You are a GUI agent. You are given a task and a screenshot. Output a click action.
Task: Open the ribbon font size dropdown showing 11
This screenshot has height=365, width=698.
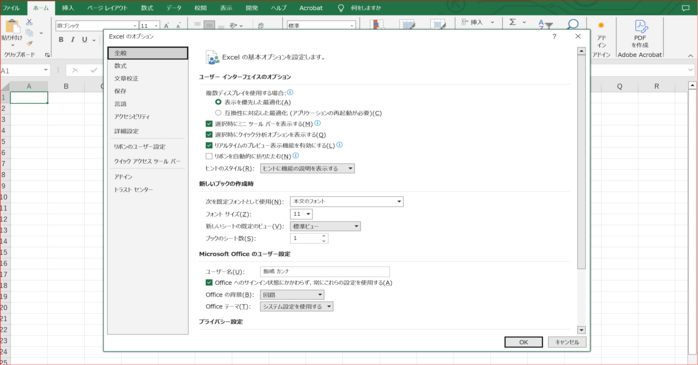(x=156, y=26)
